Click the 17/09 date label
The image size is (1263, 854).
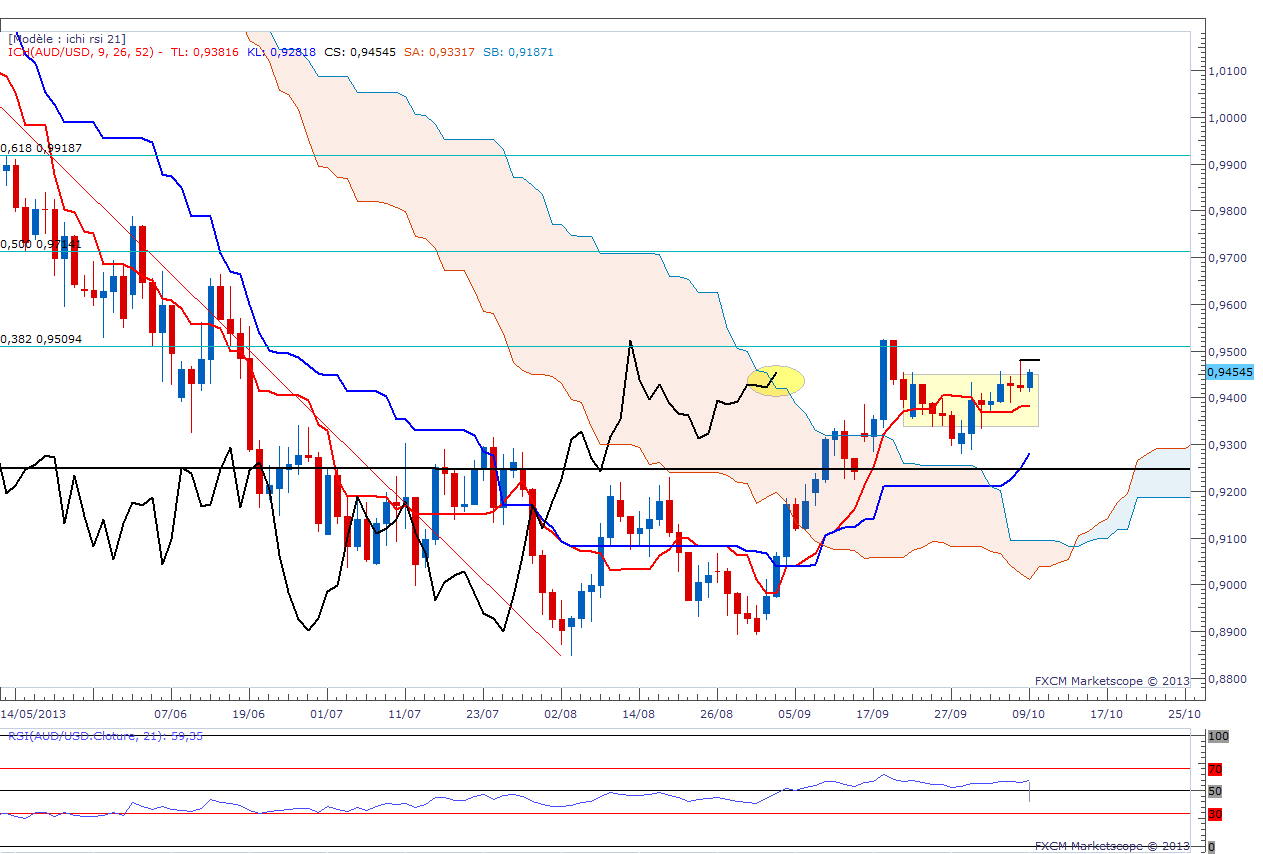click(x=874, y=714)
